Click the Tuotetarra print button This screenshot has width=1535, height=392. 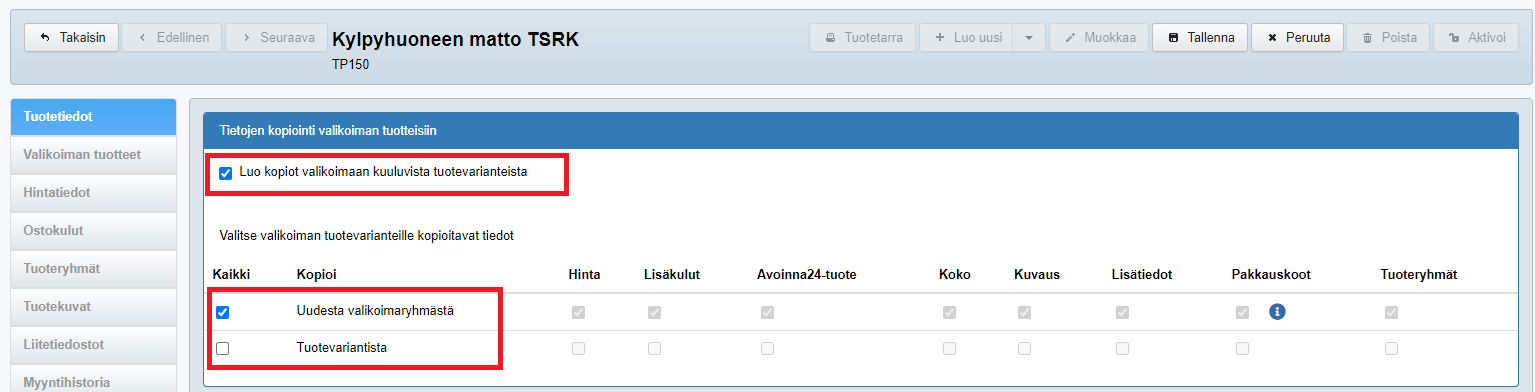(x=863, y=38)
